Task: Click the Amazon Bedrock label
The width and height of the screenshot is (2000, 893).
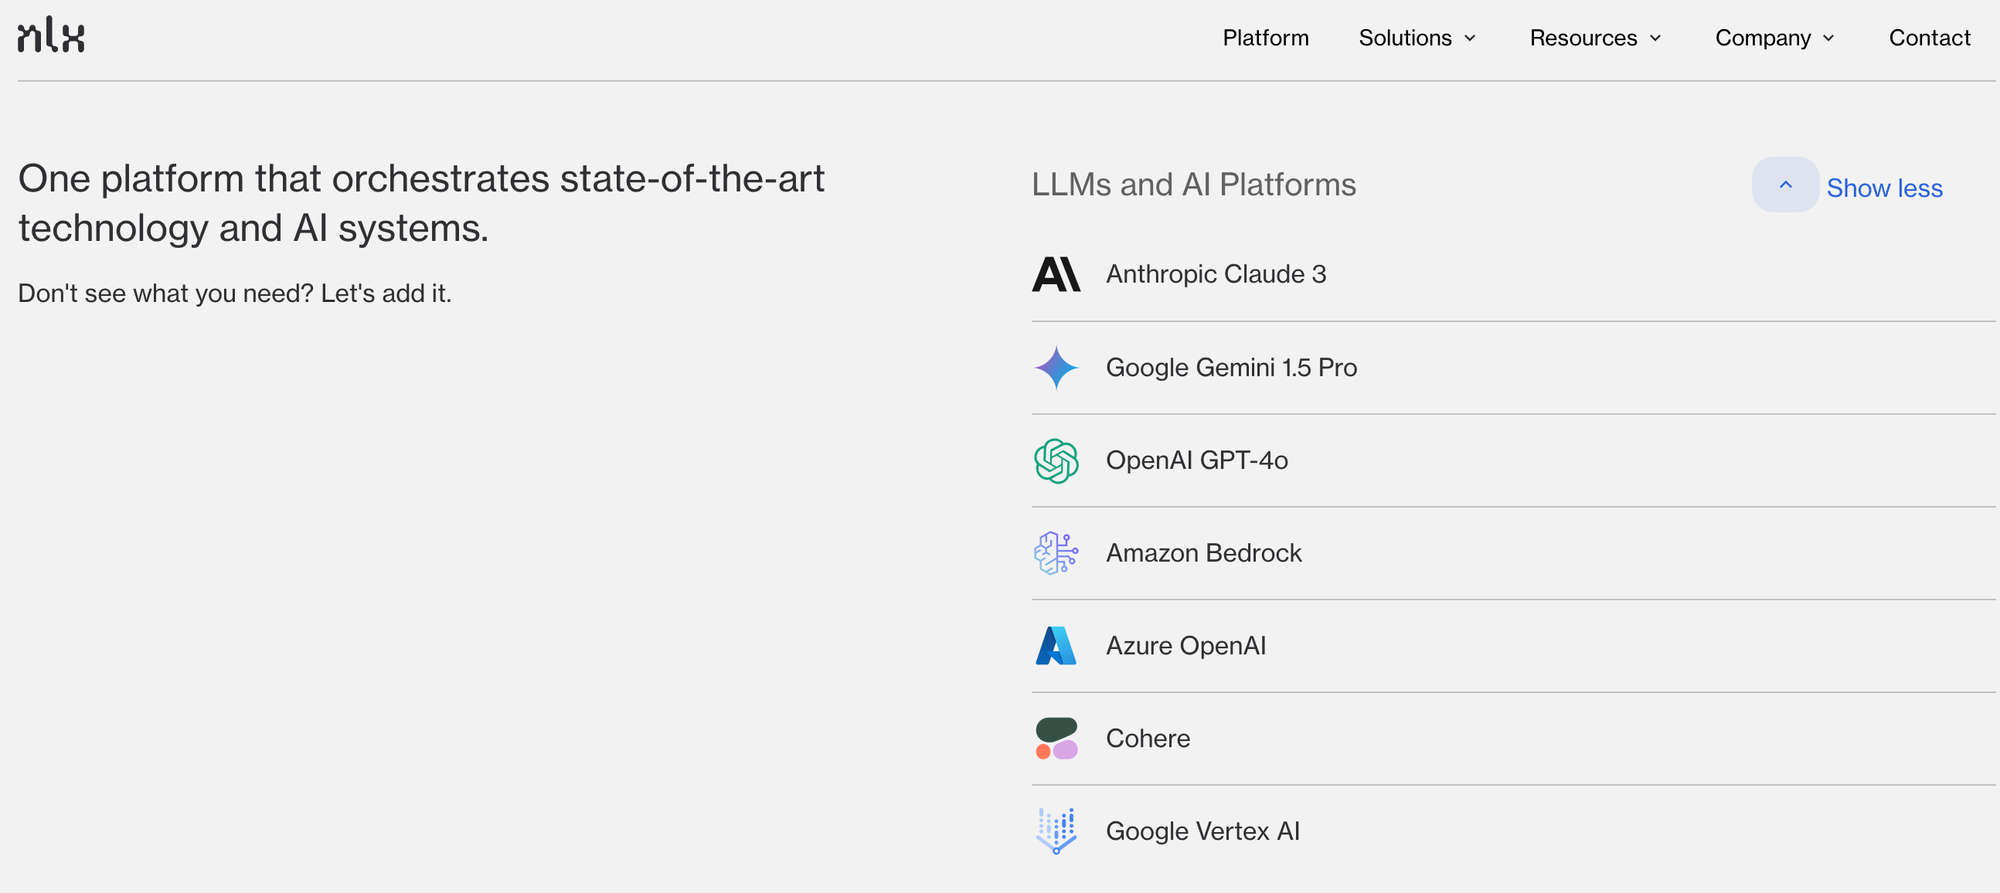Action: (x=1204, y=553)
